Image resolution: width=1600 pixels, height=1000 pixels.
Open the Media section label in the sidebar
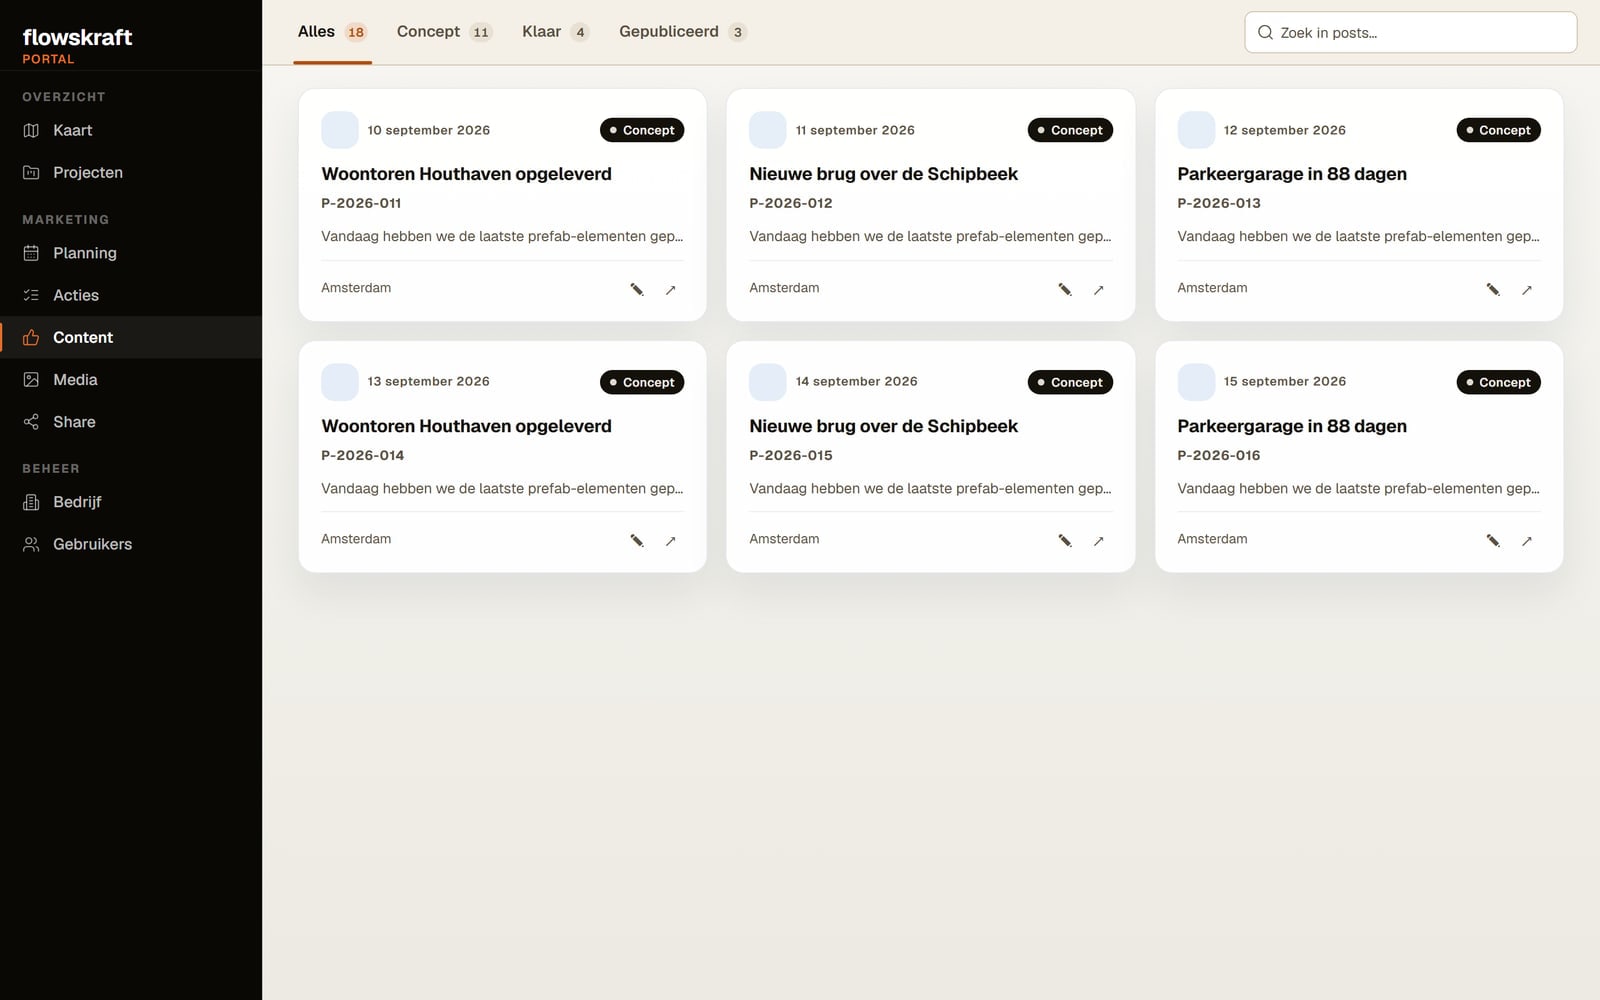(75, 379)
